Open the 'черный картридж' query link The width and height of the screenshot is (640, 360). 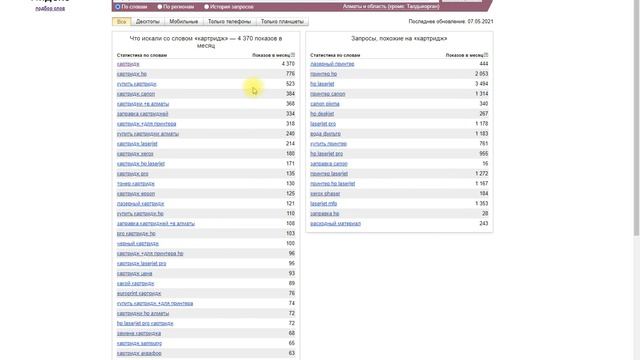[x=138, y=244]
